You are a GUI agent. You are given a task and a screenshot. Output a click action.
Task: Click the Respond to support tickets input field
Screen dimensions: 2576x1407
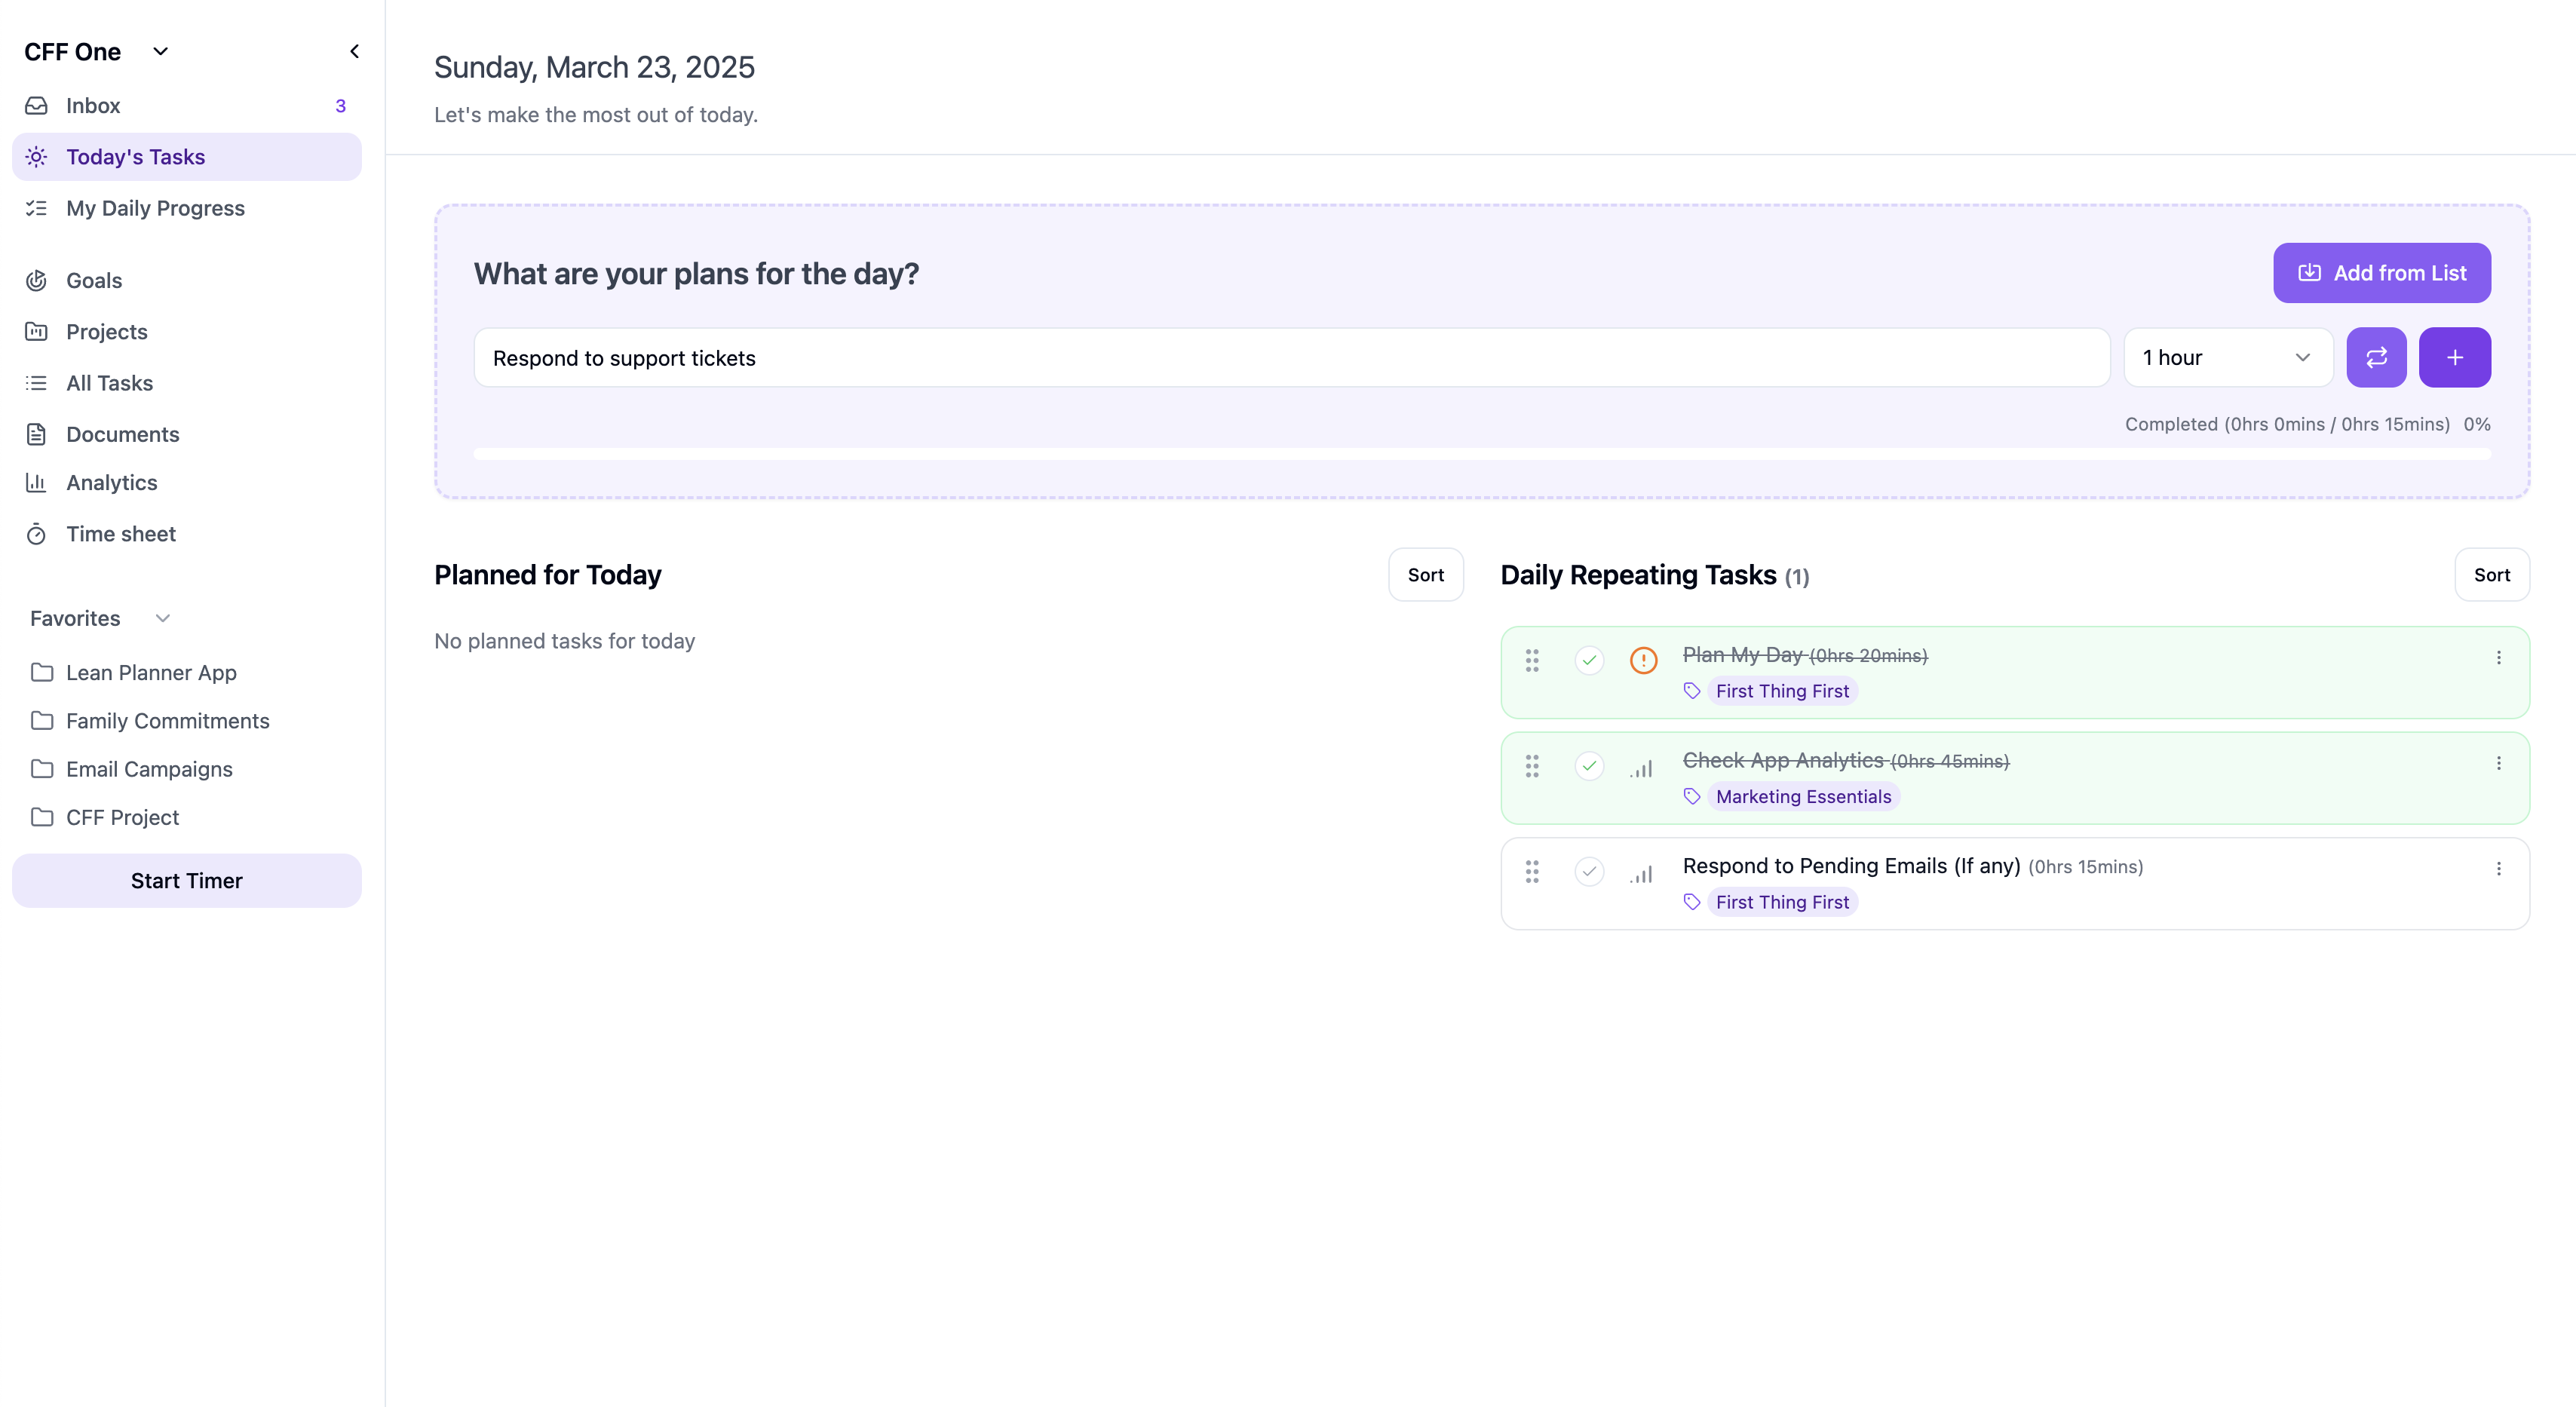coord(1291,358)
